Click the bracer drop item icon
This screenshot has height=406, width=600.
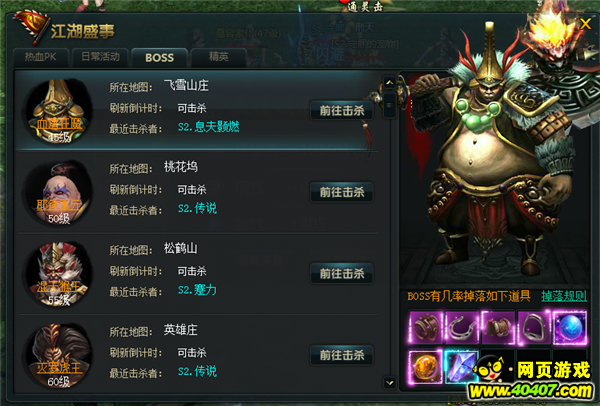[497, 328]
